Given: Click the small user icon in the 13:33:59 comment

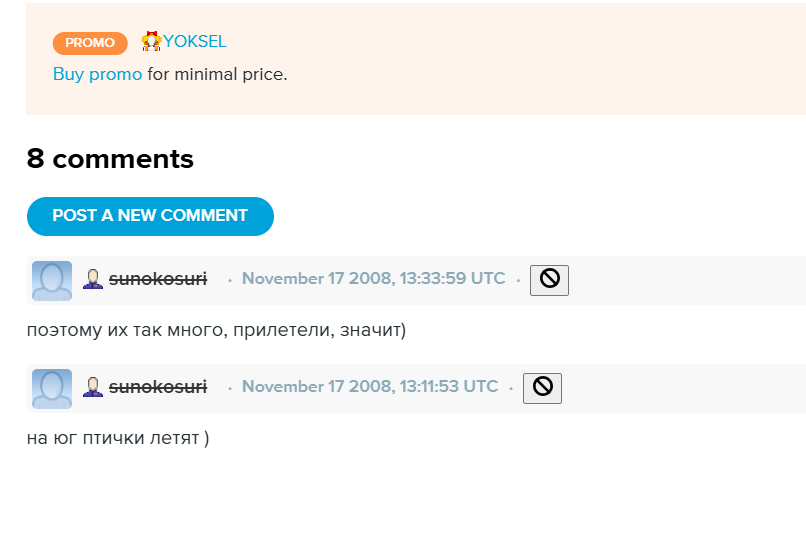Looking at the screenshot, I should (x=93, y=279).
